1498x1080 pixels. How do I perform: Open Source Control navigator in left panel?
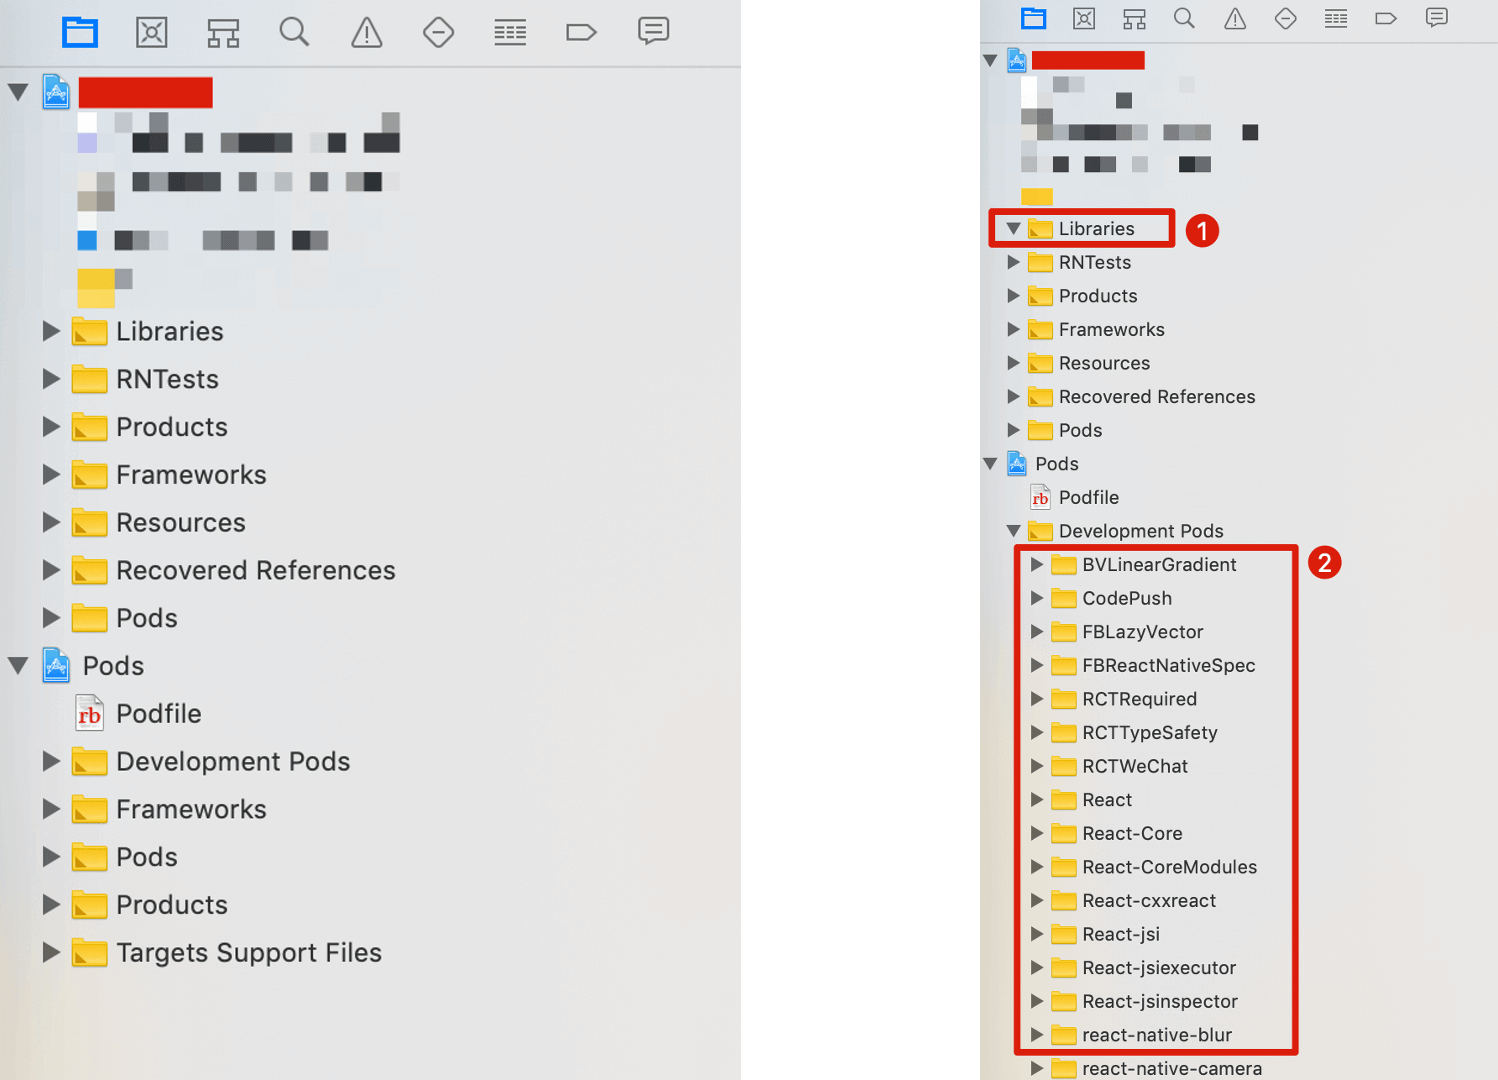coord(151,32)
